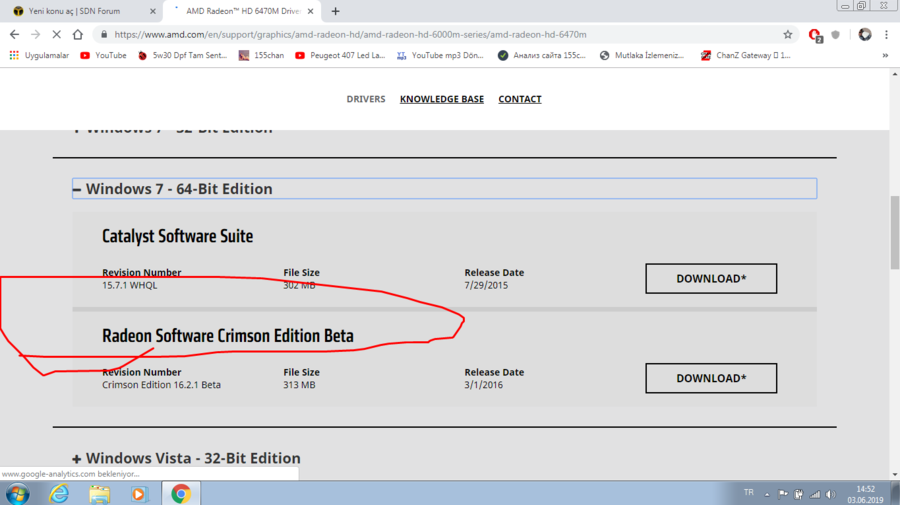The height and width of the screenshot is (505, 900).
Task: Open the red extension icon with badge
Action: pyautogui.click(x=815, y=35)
